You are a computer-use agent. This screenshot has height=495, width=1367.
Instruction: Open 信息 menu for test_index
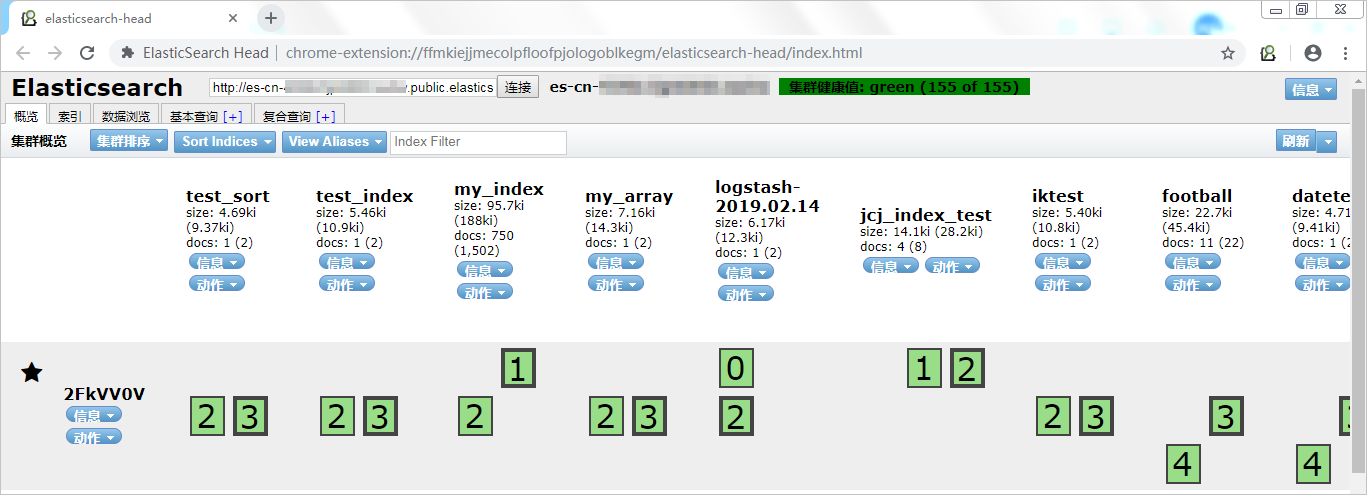[347, 262]
